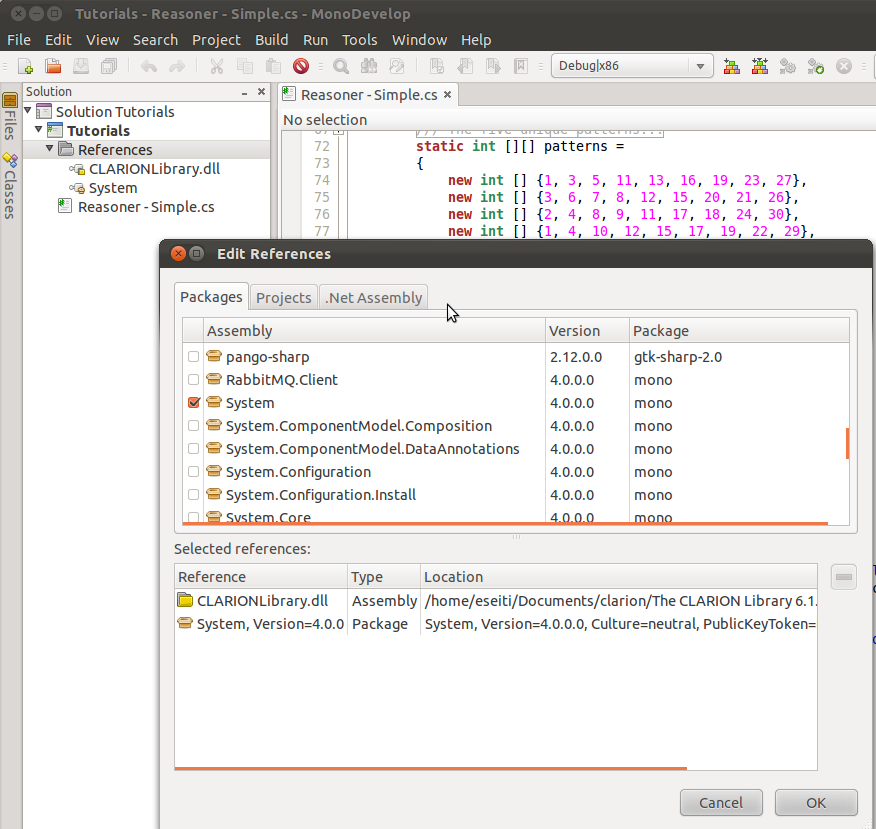
Task: Select CLARIONLibrary.dll in selected references list
Action: pyautogui.click(x=261, y=601)
